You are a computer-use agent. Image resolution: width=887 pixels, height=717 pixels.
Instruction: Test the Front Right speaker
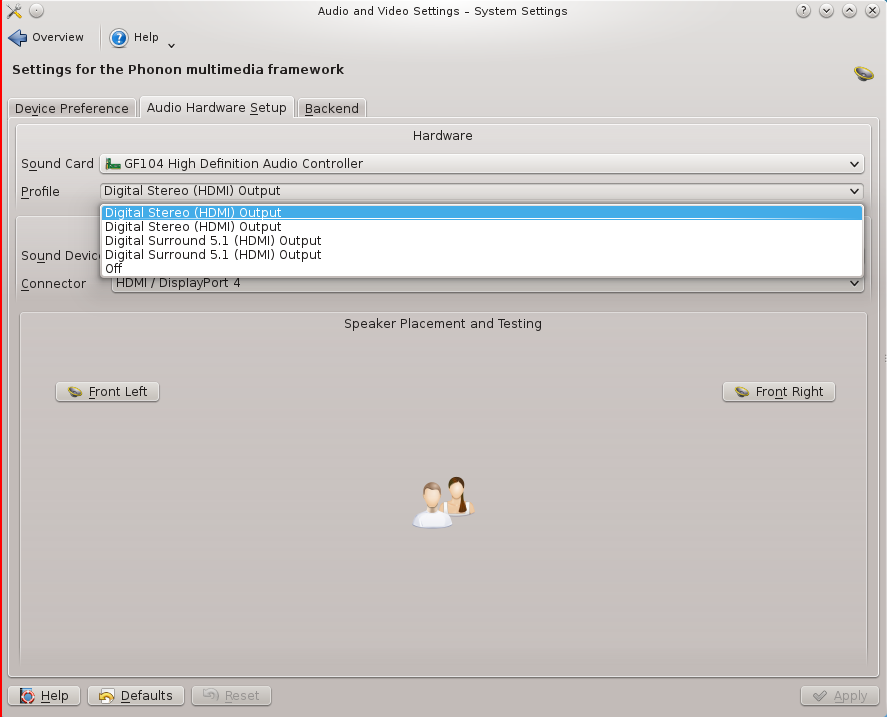pos(779,392)
